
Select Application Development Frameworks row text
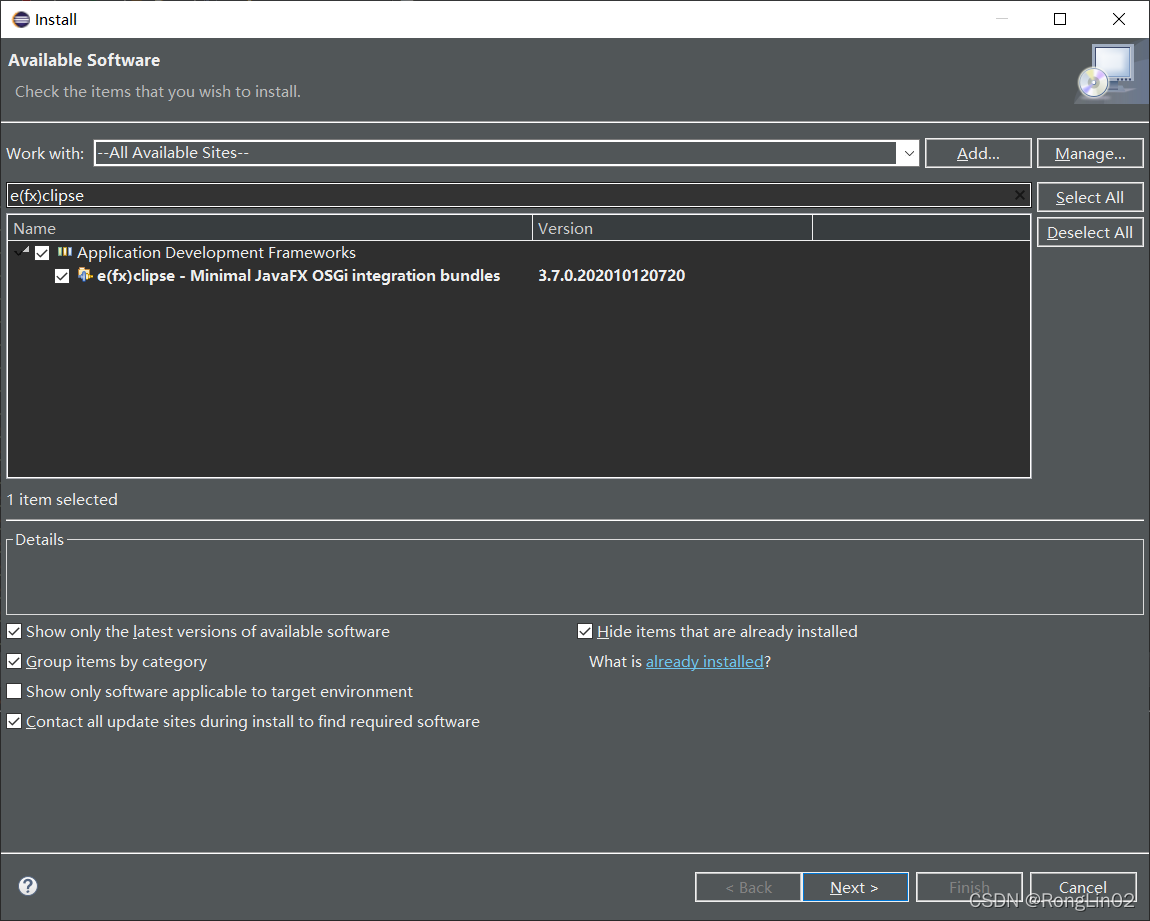tap(216, 252)
